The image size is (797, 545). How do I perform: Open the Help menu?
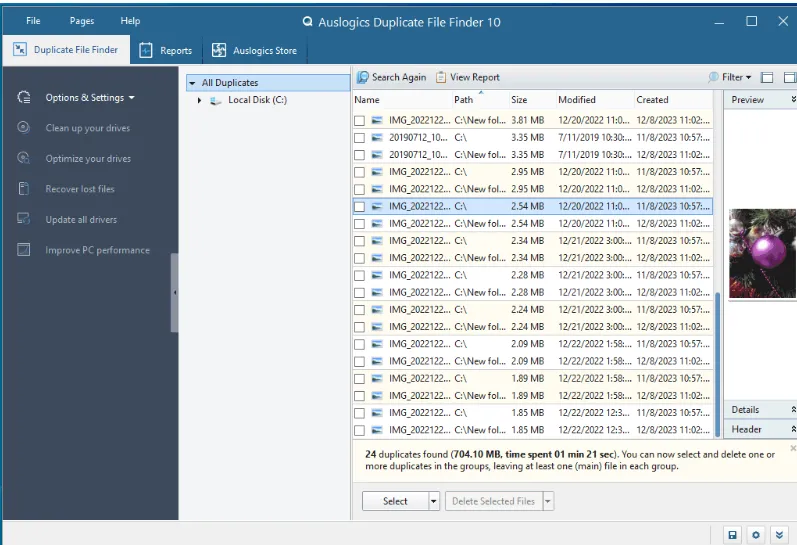[x=130, y=21]
